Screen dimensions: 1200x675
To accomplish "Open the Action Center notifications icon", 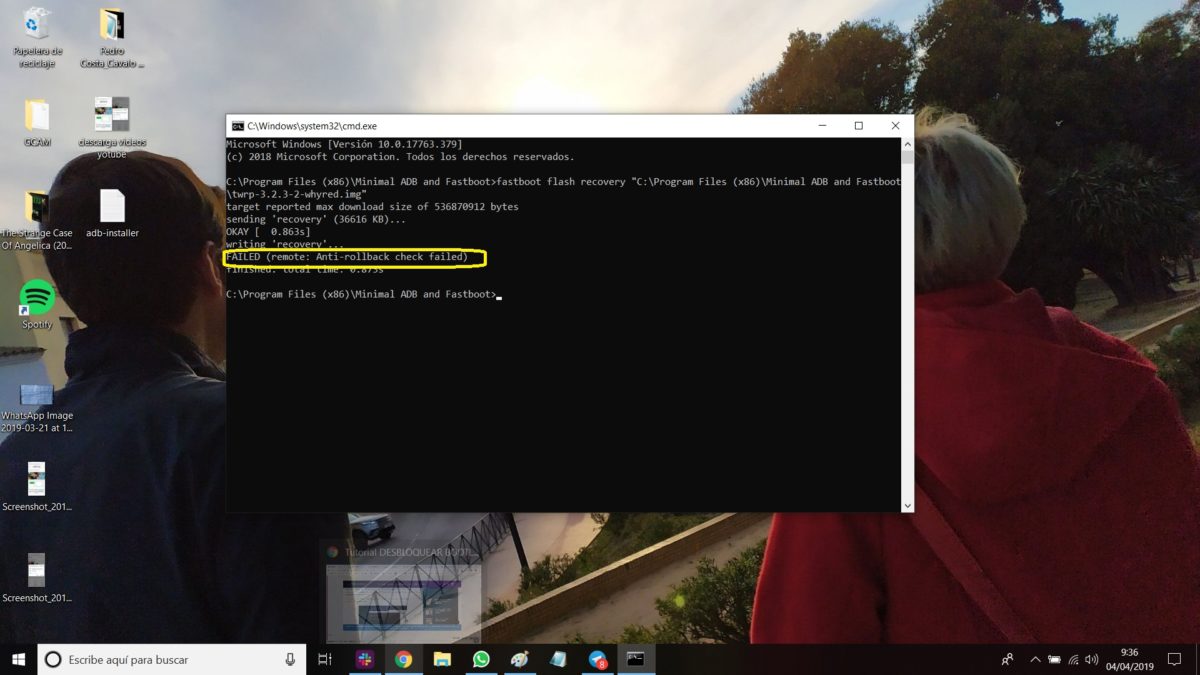I will pos(1172,660).
